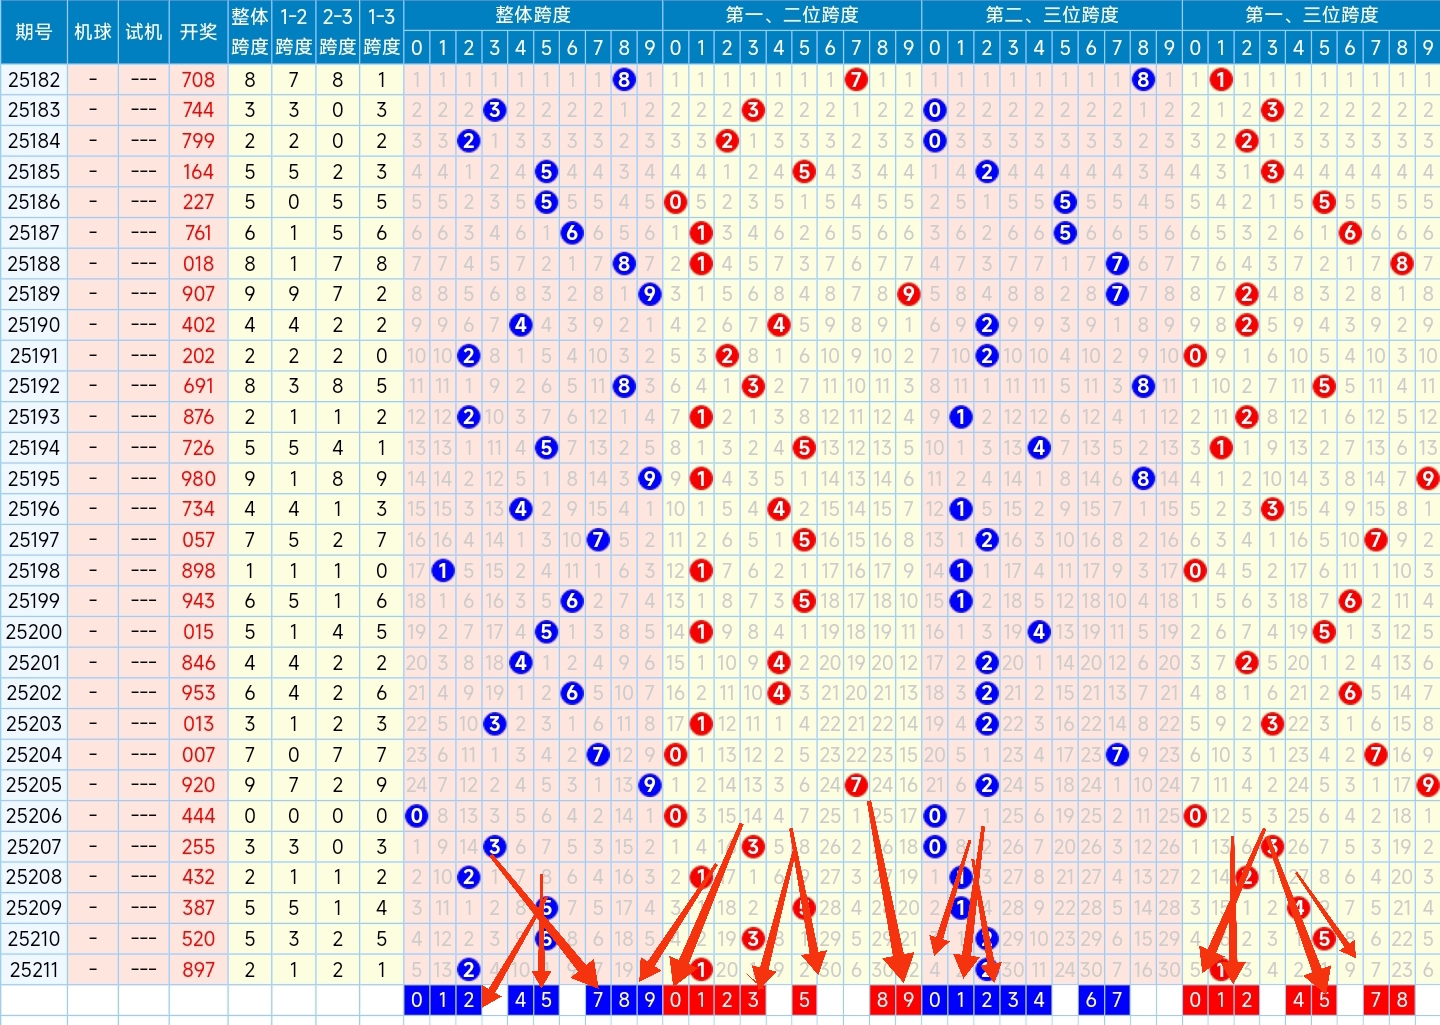Click issue number 25182
The width and height of the screenshot is (1440, 1025).
coord(34,80)
